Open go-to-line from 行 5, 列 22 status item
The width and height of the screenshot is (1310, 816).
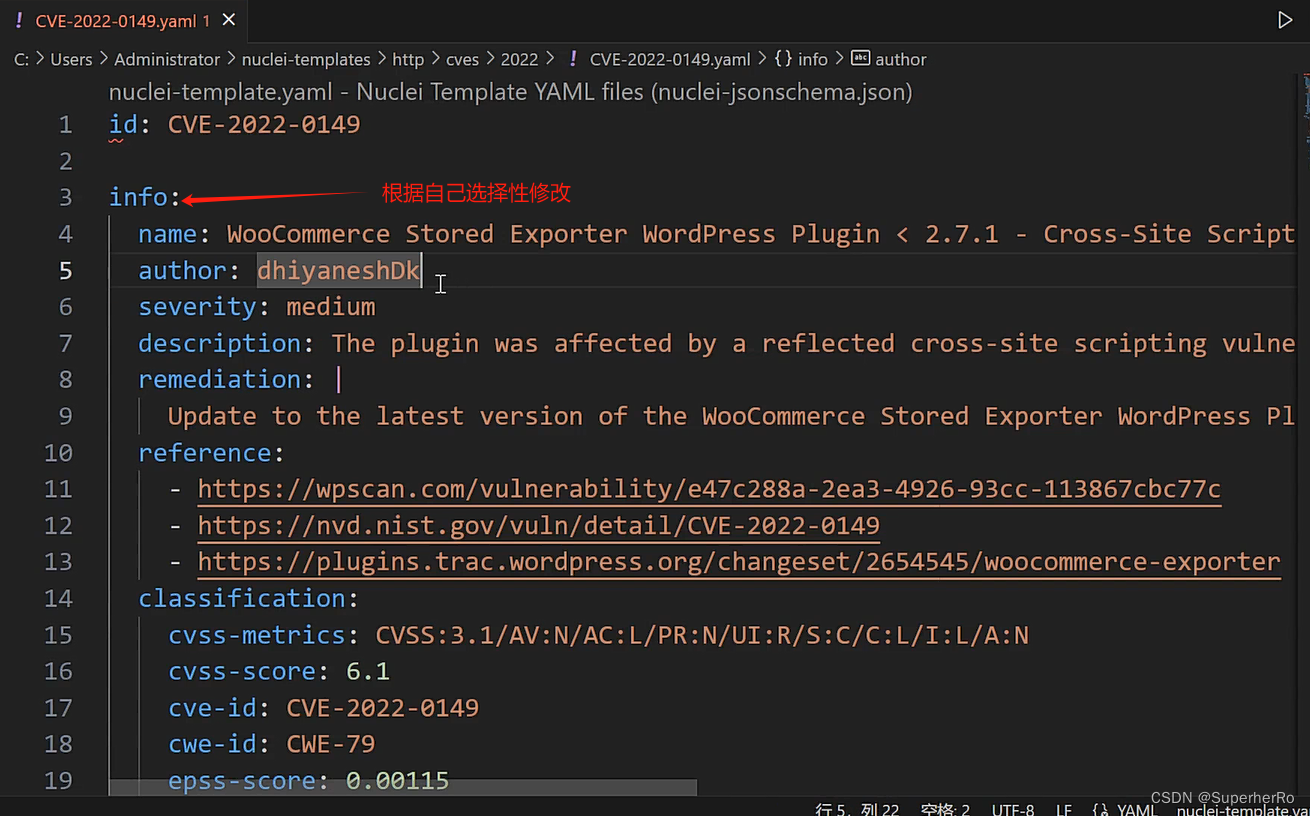857,809
